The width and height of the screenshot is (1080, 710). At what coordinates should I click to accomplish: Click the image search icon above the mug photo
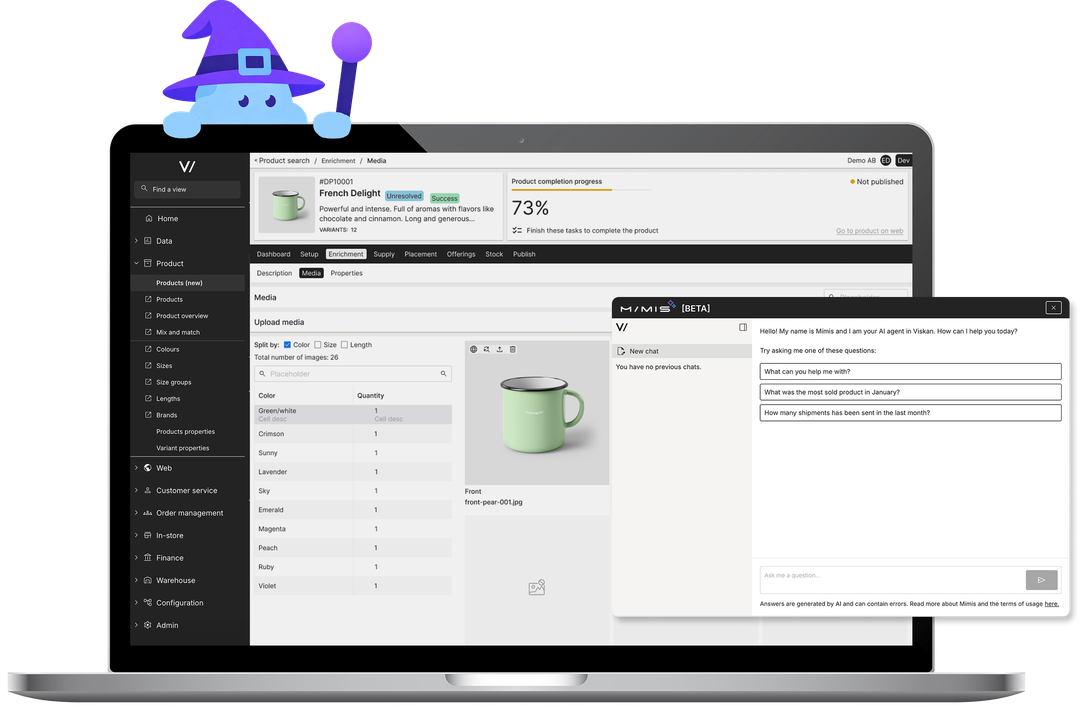pos(487,349)
